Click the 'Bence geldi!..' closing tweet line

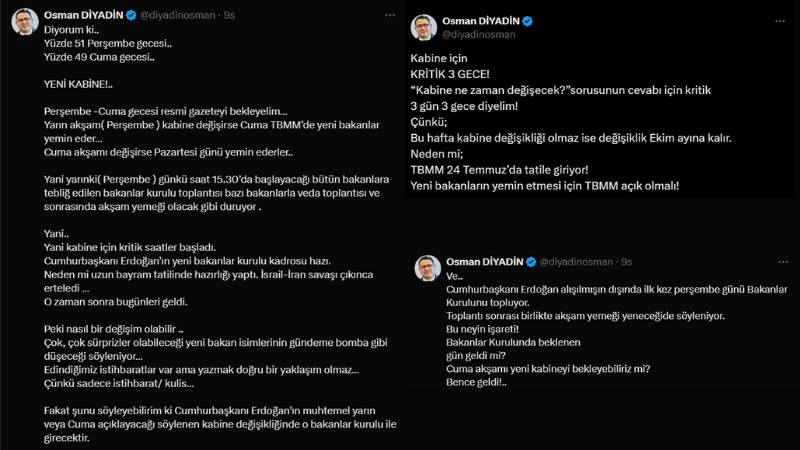coord(477,382)
